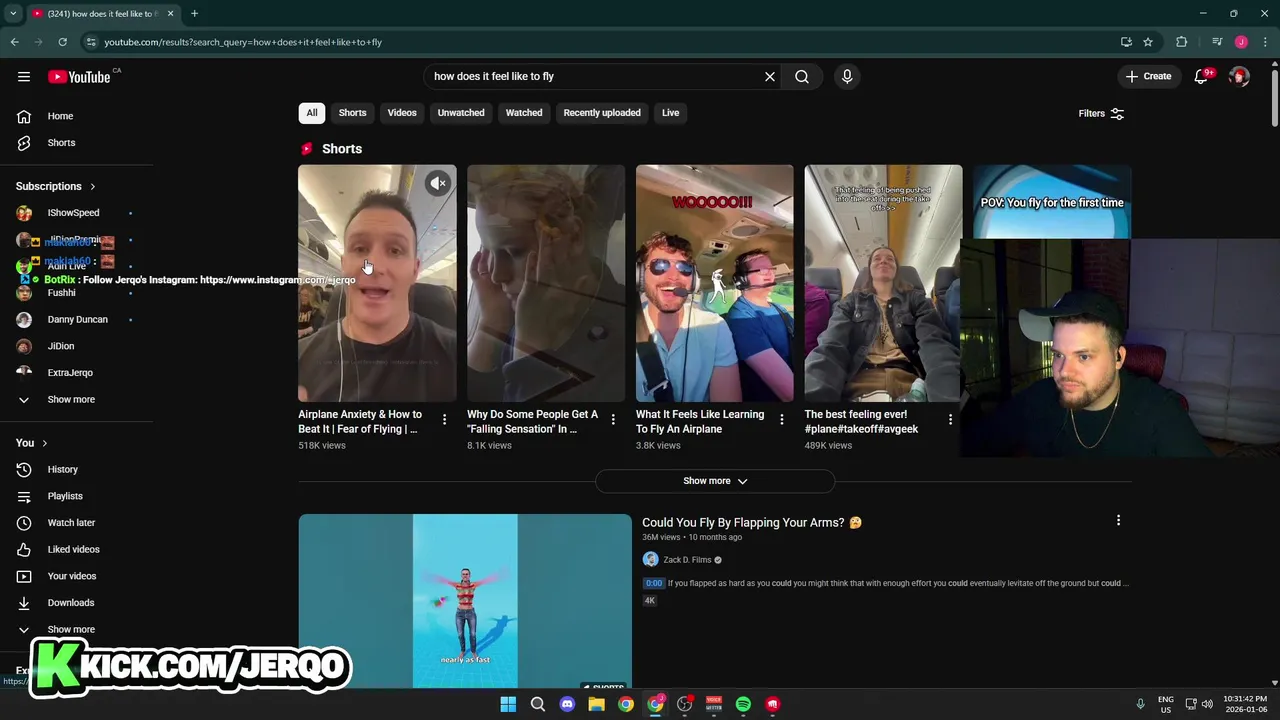
Task: Open options for Falling Sensation short
Action: tap(613, 420)
